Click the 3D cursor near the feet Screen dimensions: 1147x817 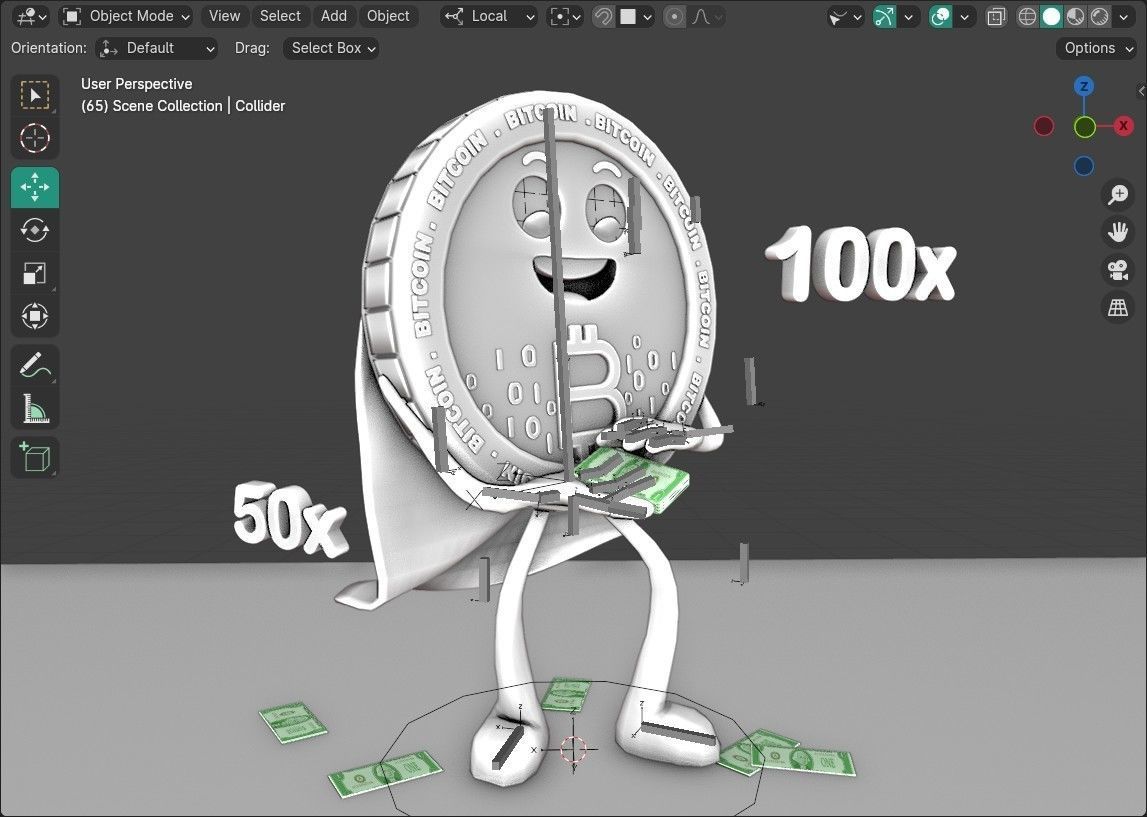574,749
